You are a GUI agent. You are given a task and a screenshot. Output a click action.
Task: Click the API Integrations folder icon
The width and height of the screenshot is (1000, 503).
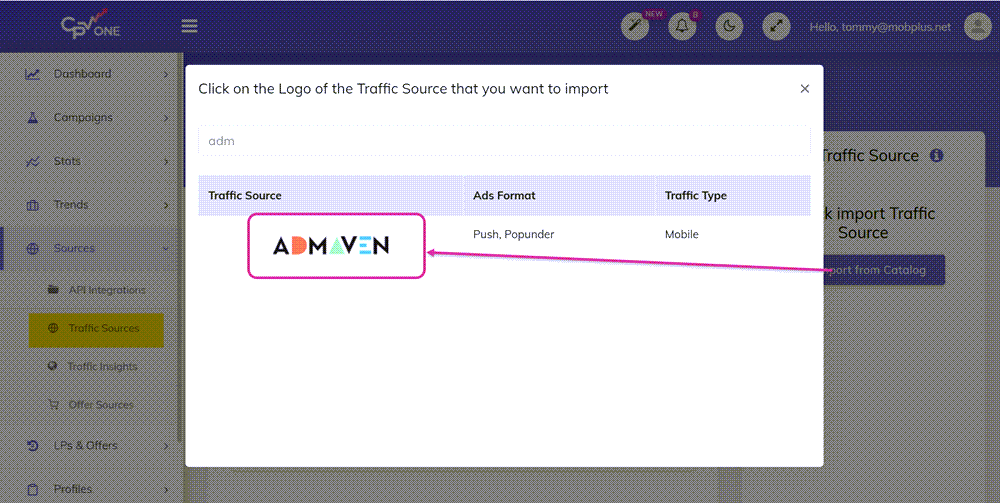(54, 289)
